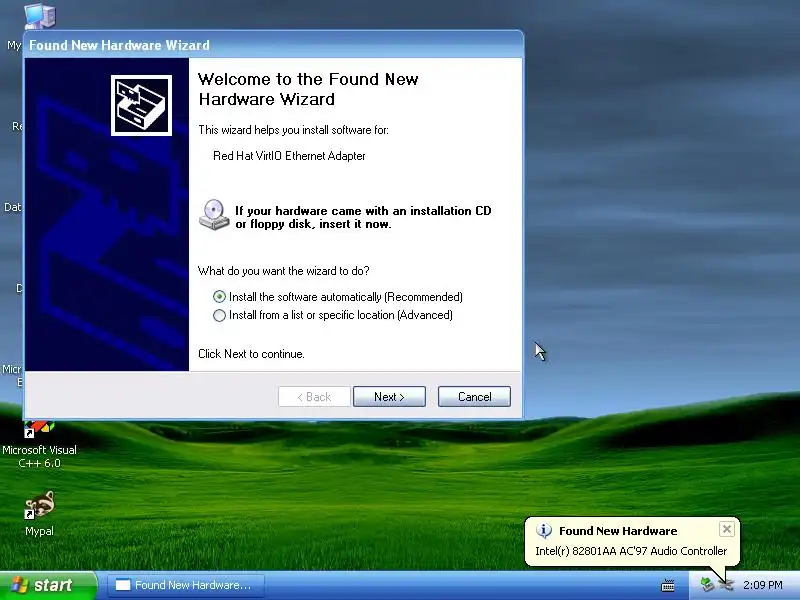Viewport: 800px width, 600px height.
Task: Close the Found New Hardware balloon
Action: click(727, 529)
